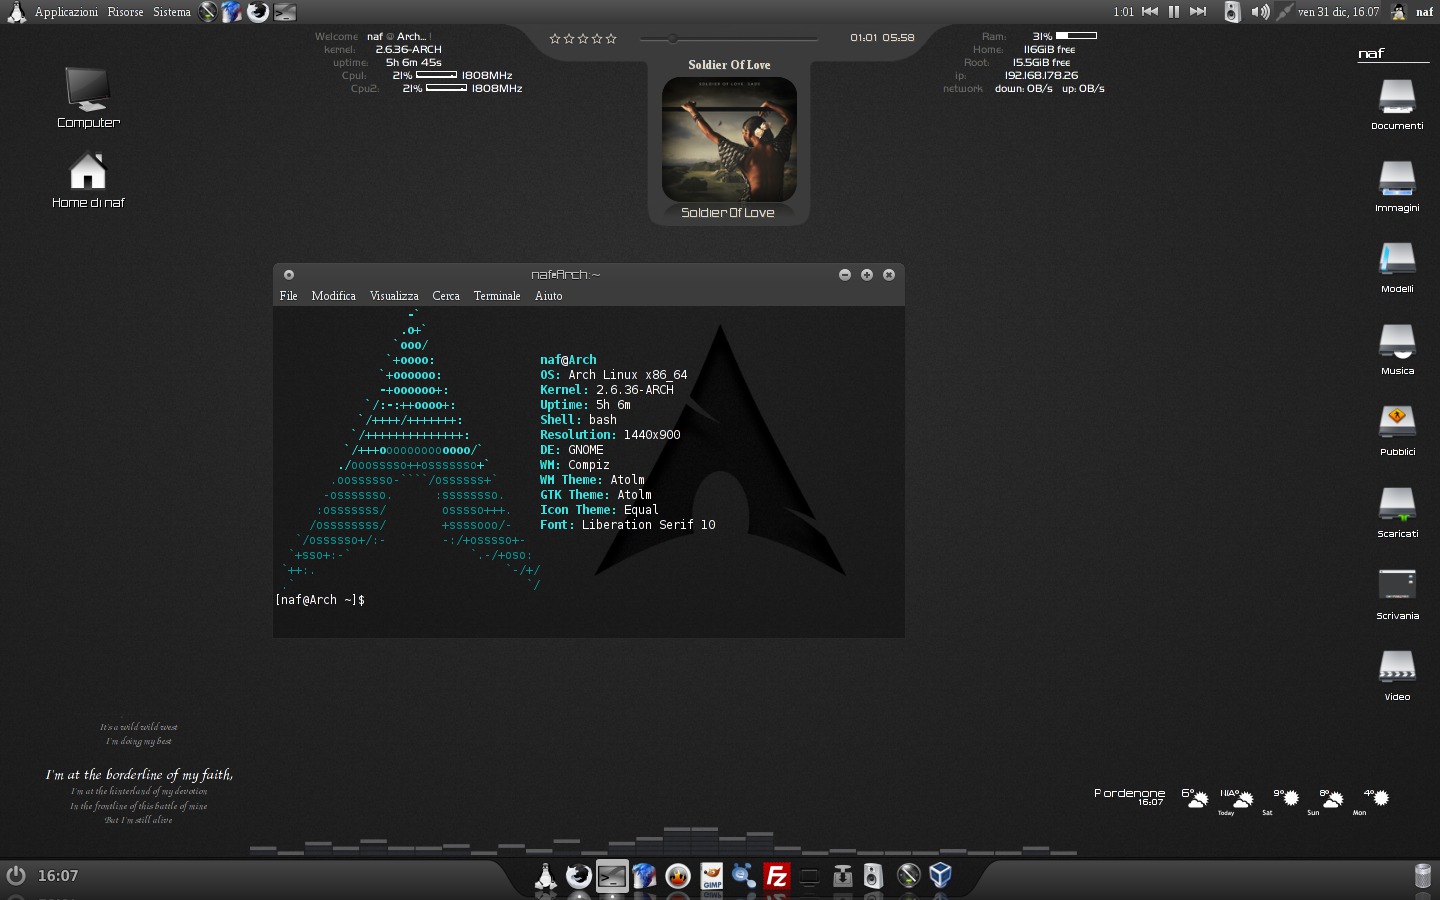Viewport: 1440px width, 900px height.
Task: Open the Visualizza terminal menu
Action: click(394, 296)
